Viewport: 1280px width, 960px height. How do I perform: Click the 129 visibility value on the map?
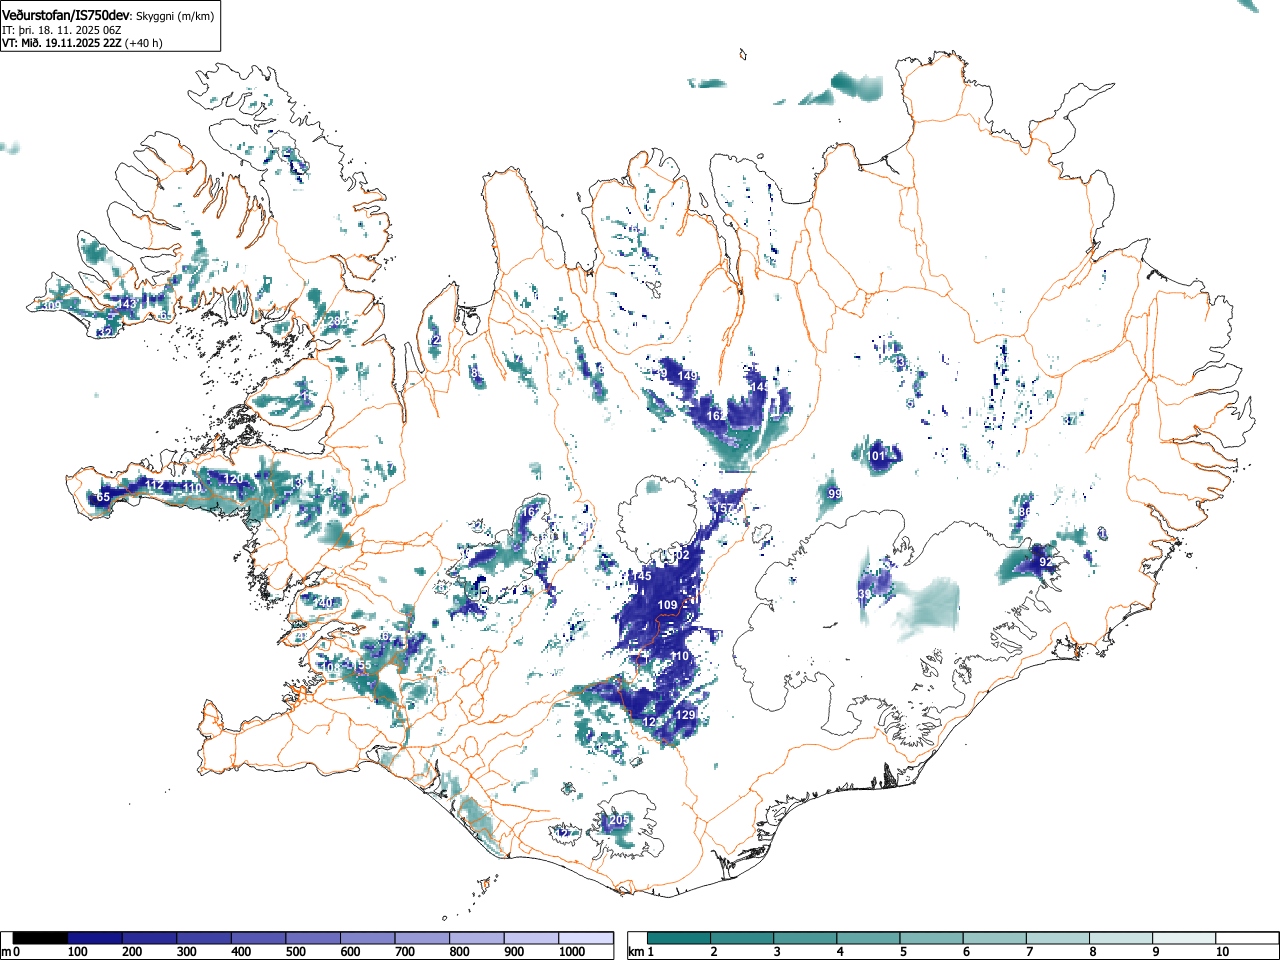[x=685, y=715]
